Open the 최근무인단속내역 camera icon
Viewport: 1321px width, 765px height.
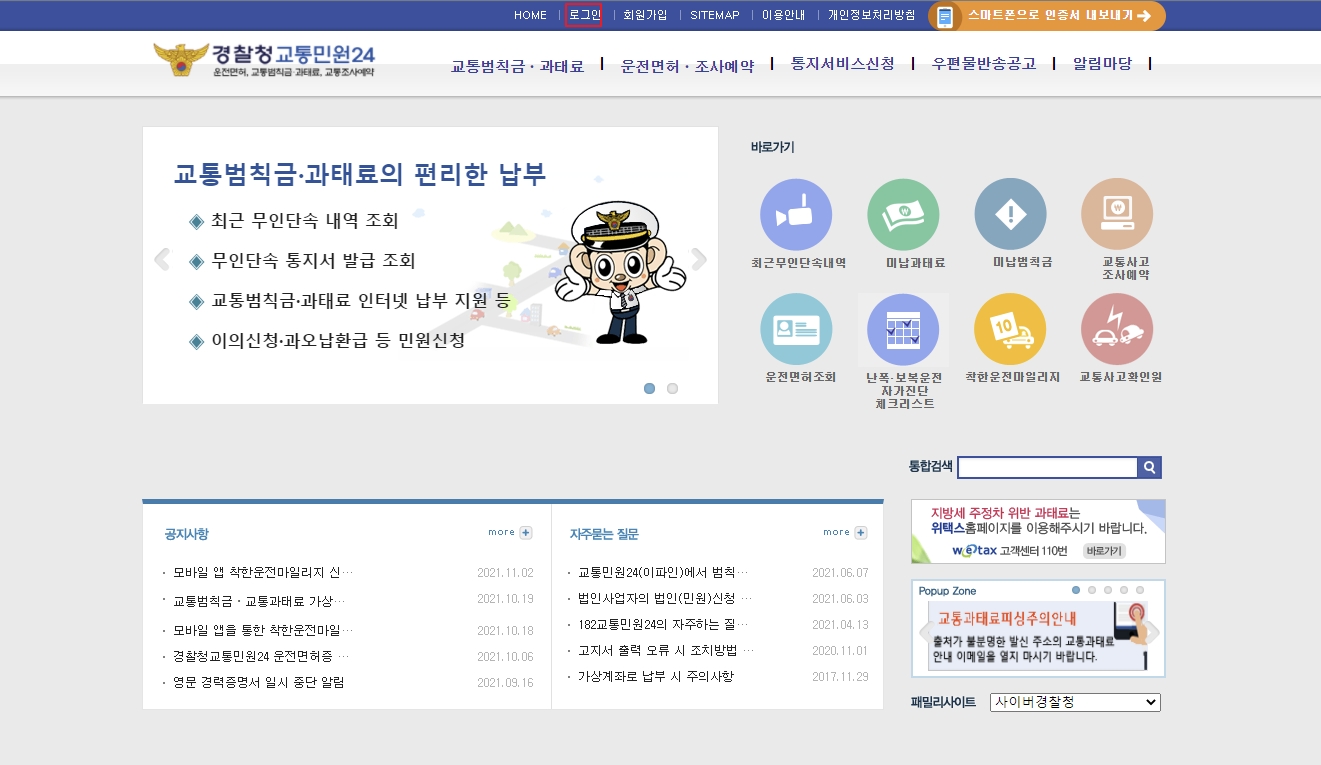(796, 214)
